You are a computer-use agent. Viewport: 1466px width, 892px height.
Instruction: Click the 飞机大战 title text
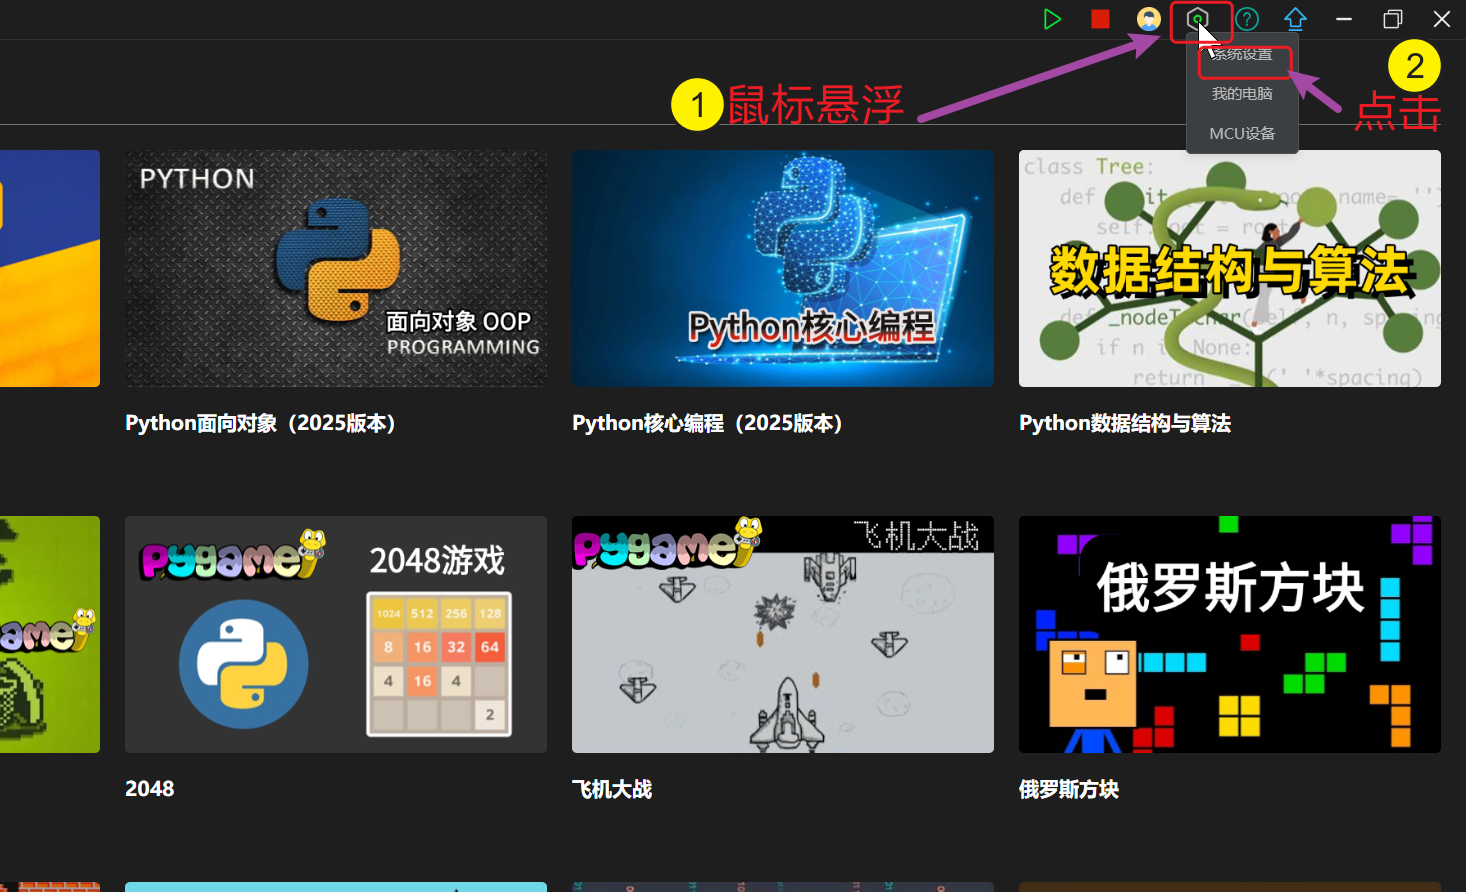click(612, 789)
